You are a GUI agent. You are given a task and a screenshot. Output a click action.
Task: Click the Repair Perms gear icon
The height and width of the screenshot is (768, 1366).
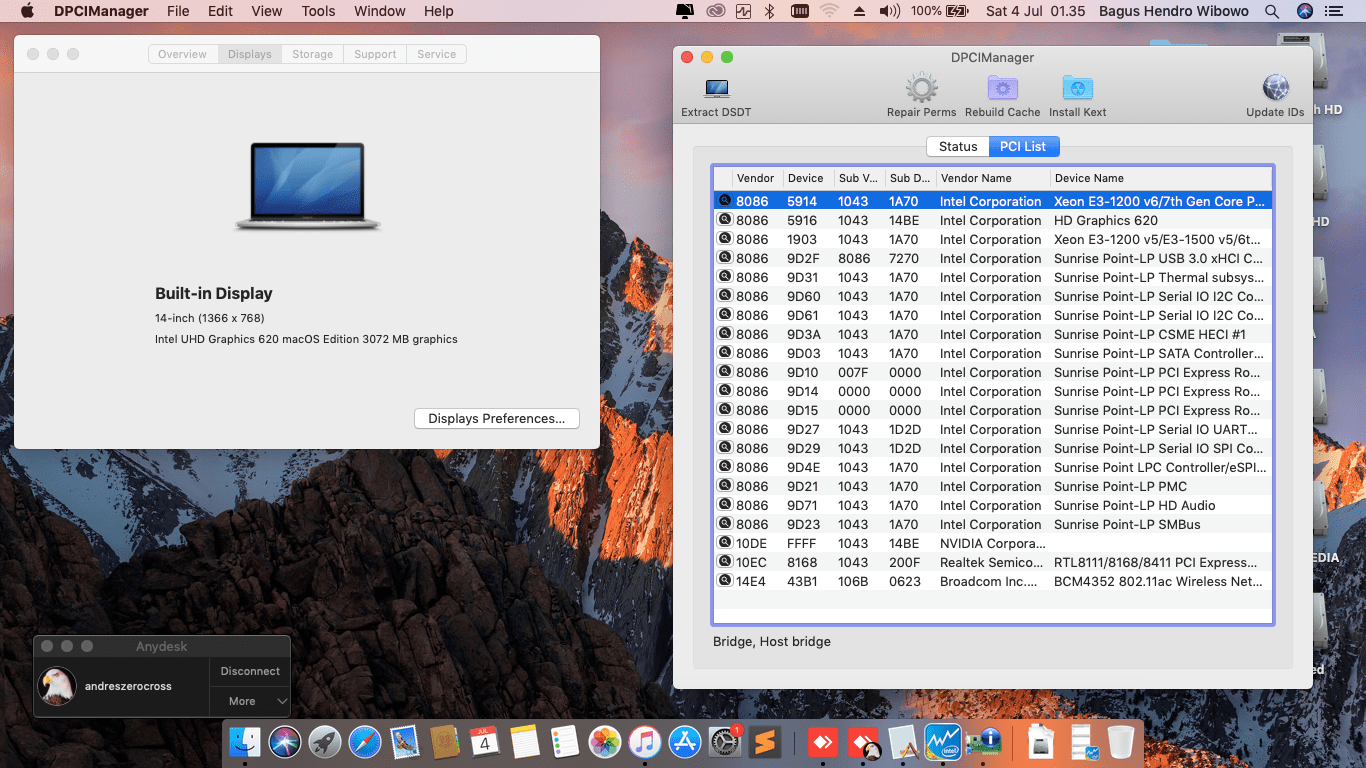[x=921, y=88]
